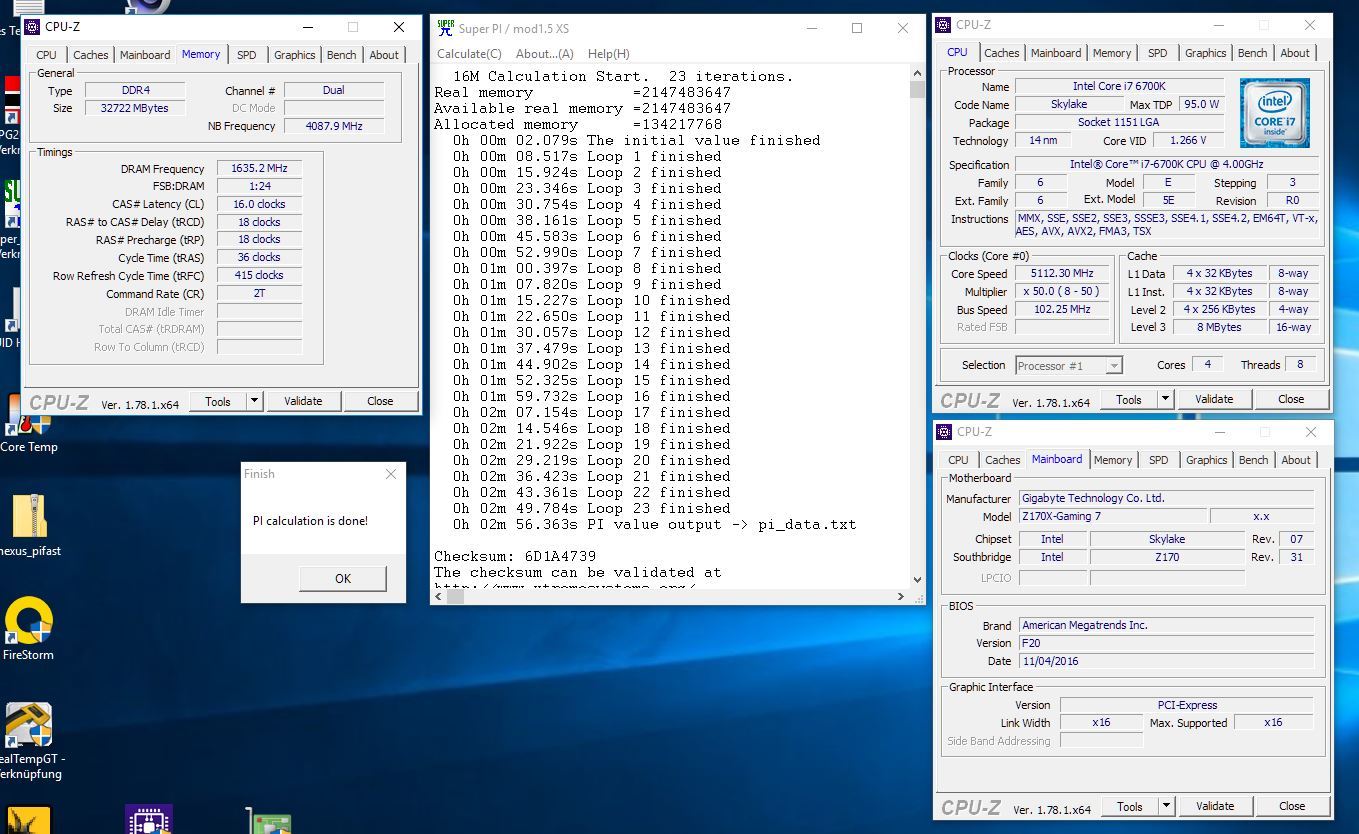Open Bench tab in CPU-Z processor window
The height and width of the screenshot is (834, 1359).
pyautogui.click(x=1252, y=53)
